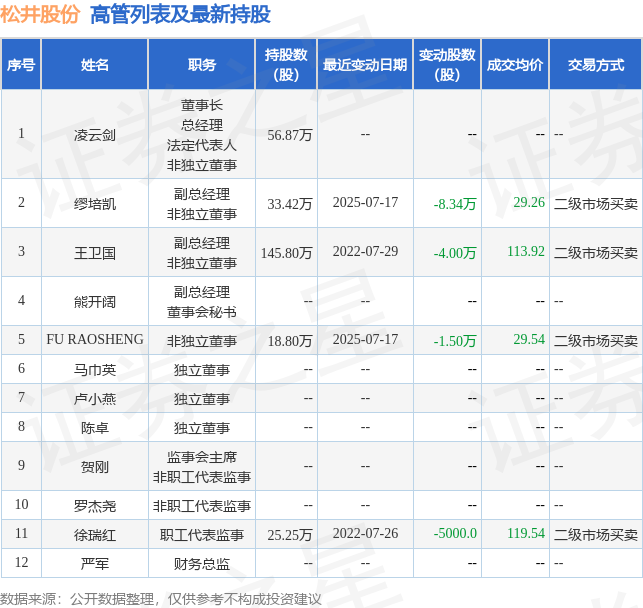Click the 职务 column header

point(202,64)
